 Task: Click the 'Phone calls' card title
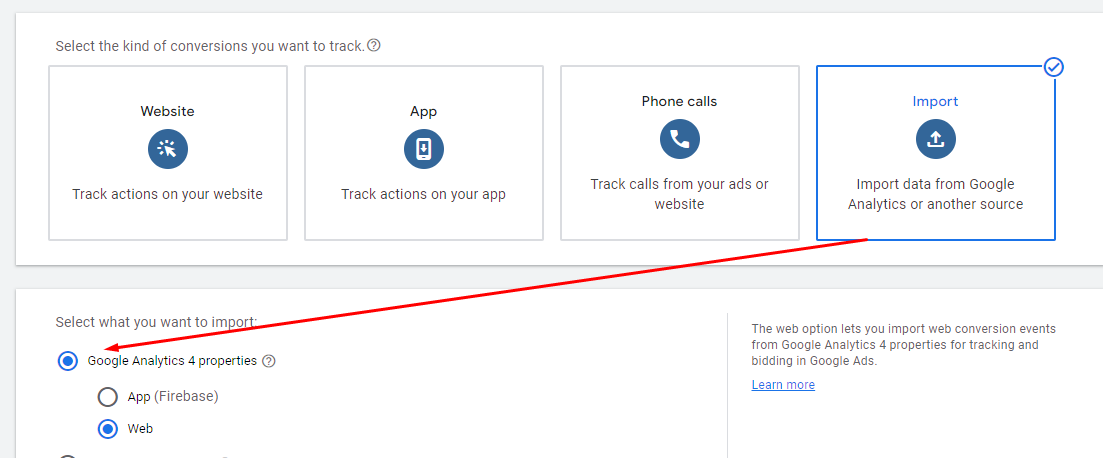(680, 101)
